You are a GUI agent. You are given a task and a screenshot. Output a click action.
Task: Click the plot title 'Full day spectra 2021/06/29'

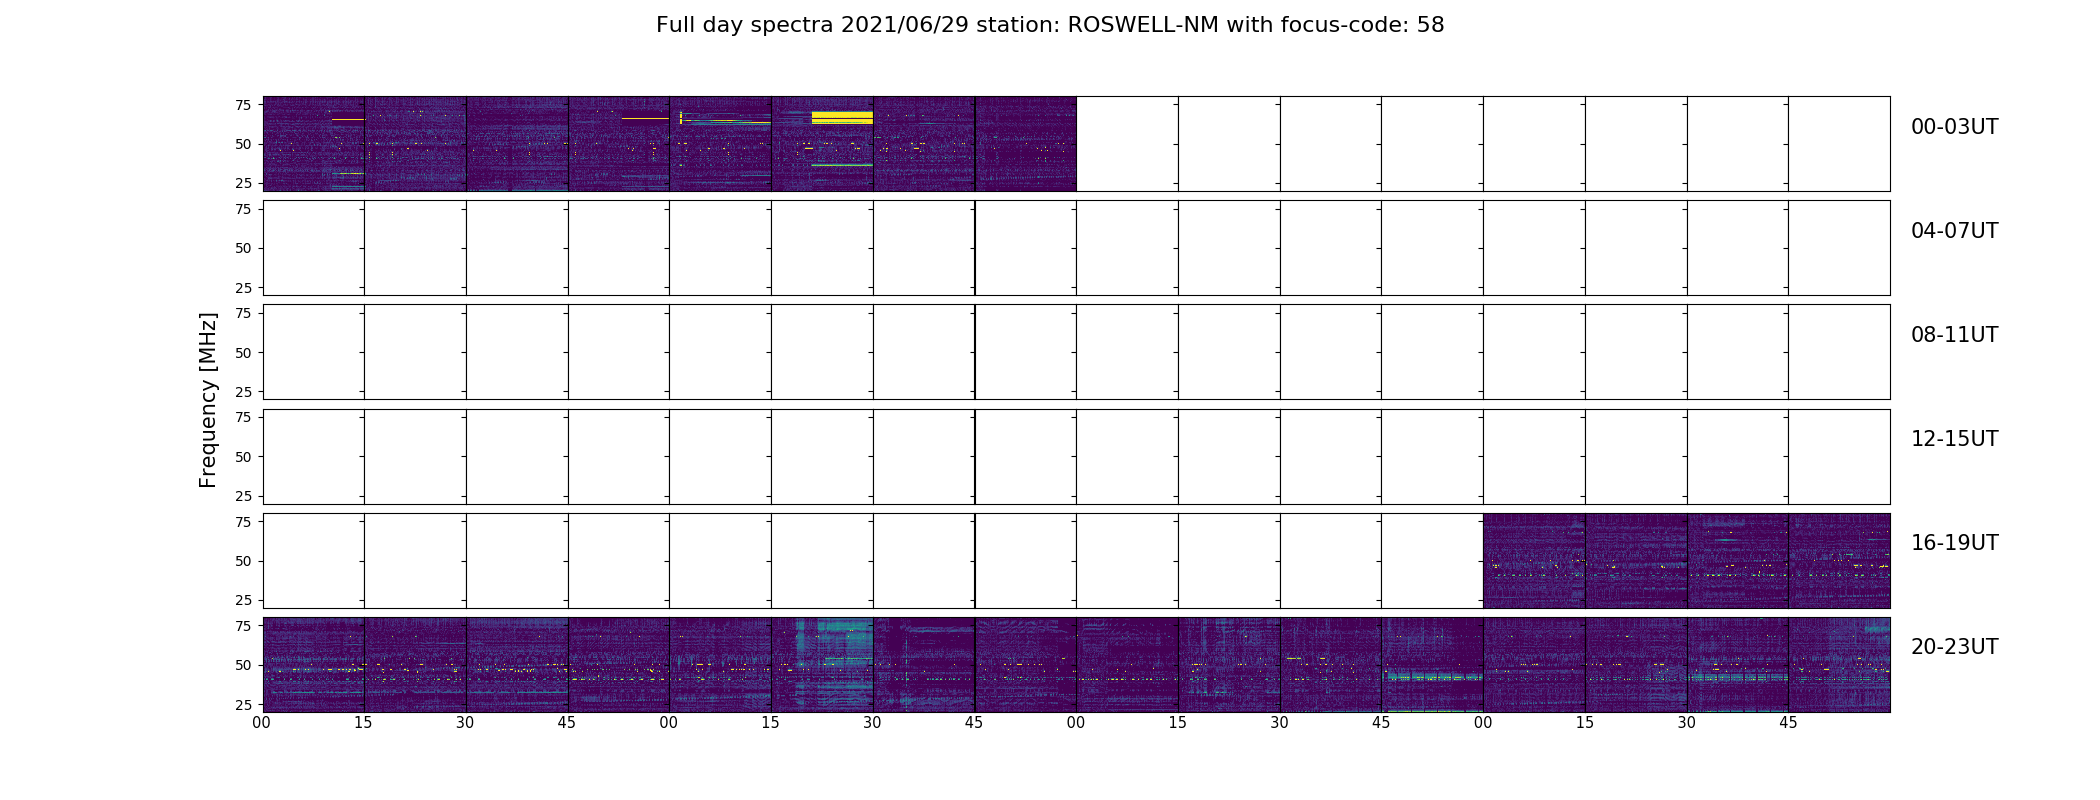tap(1050, 25)
